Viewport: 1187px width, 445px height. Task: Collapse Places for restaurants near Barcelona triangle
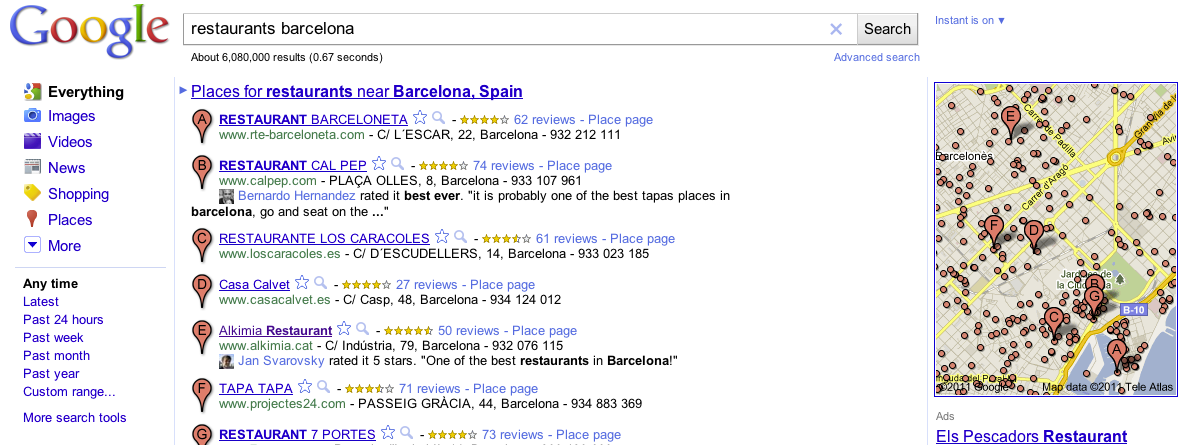pos(182,91)
